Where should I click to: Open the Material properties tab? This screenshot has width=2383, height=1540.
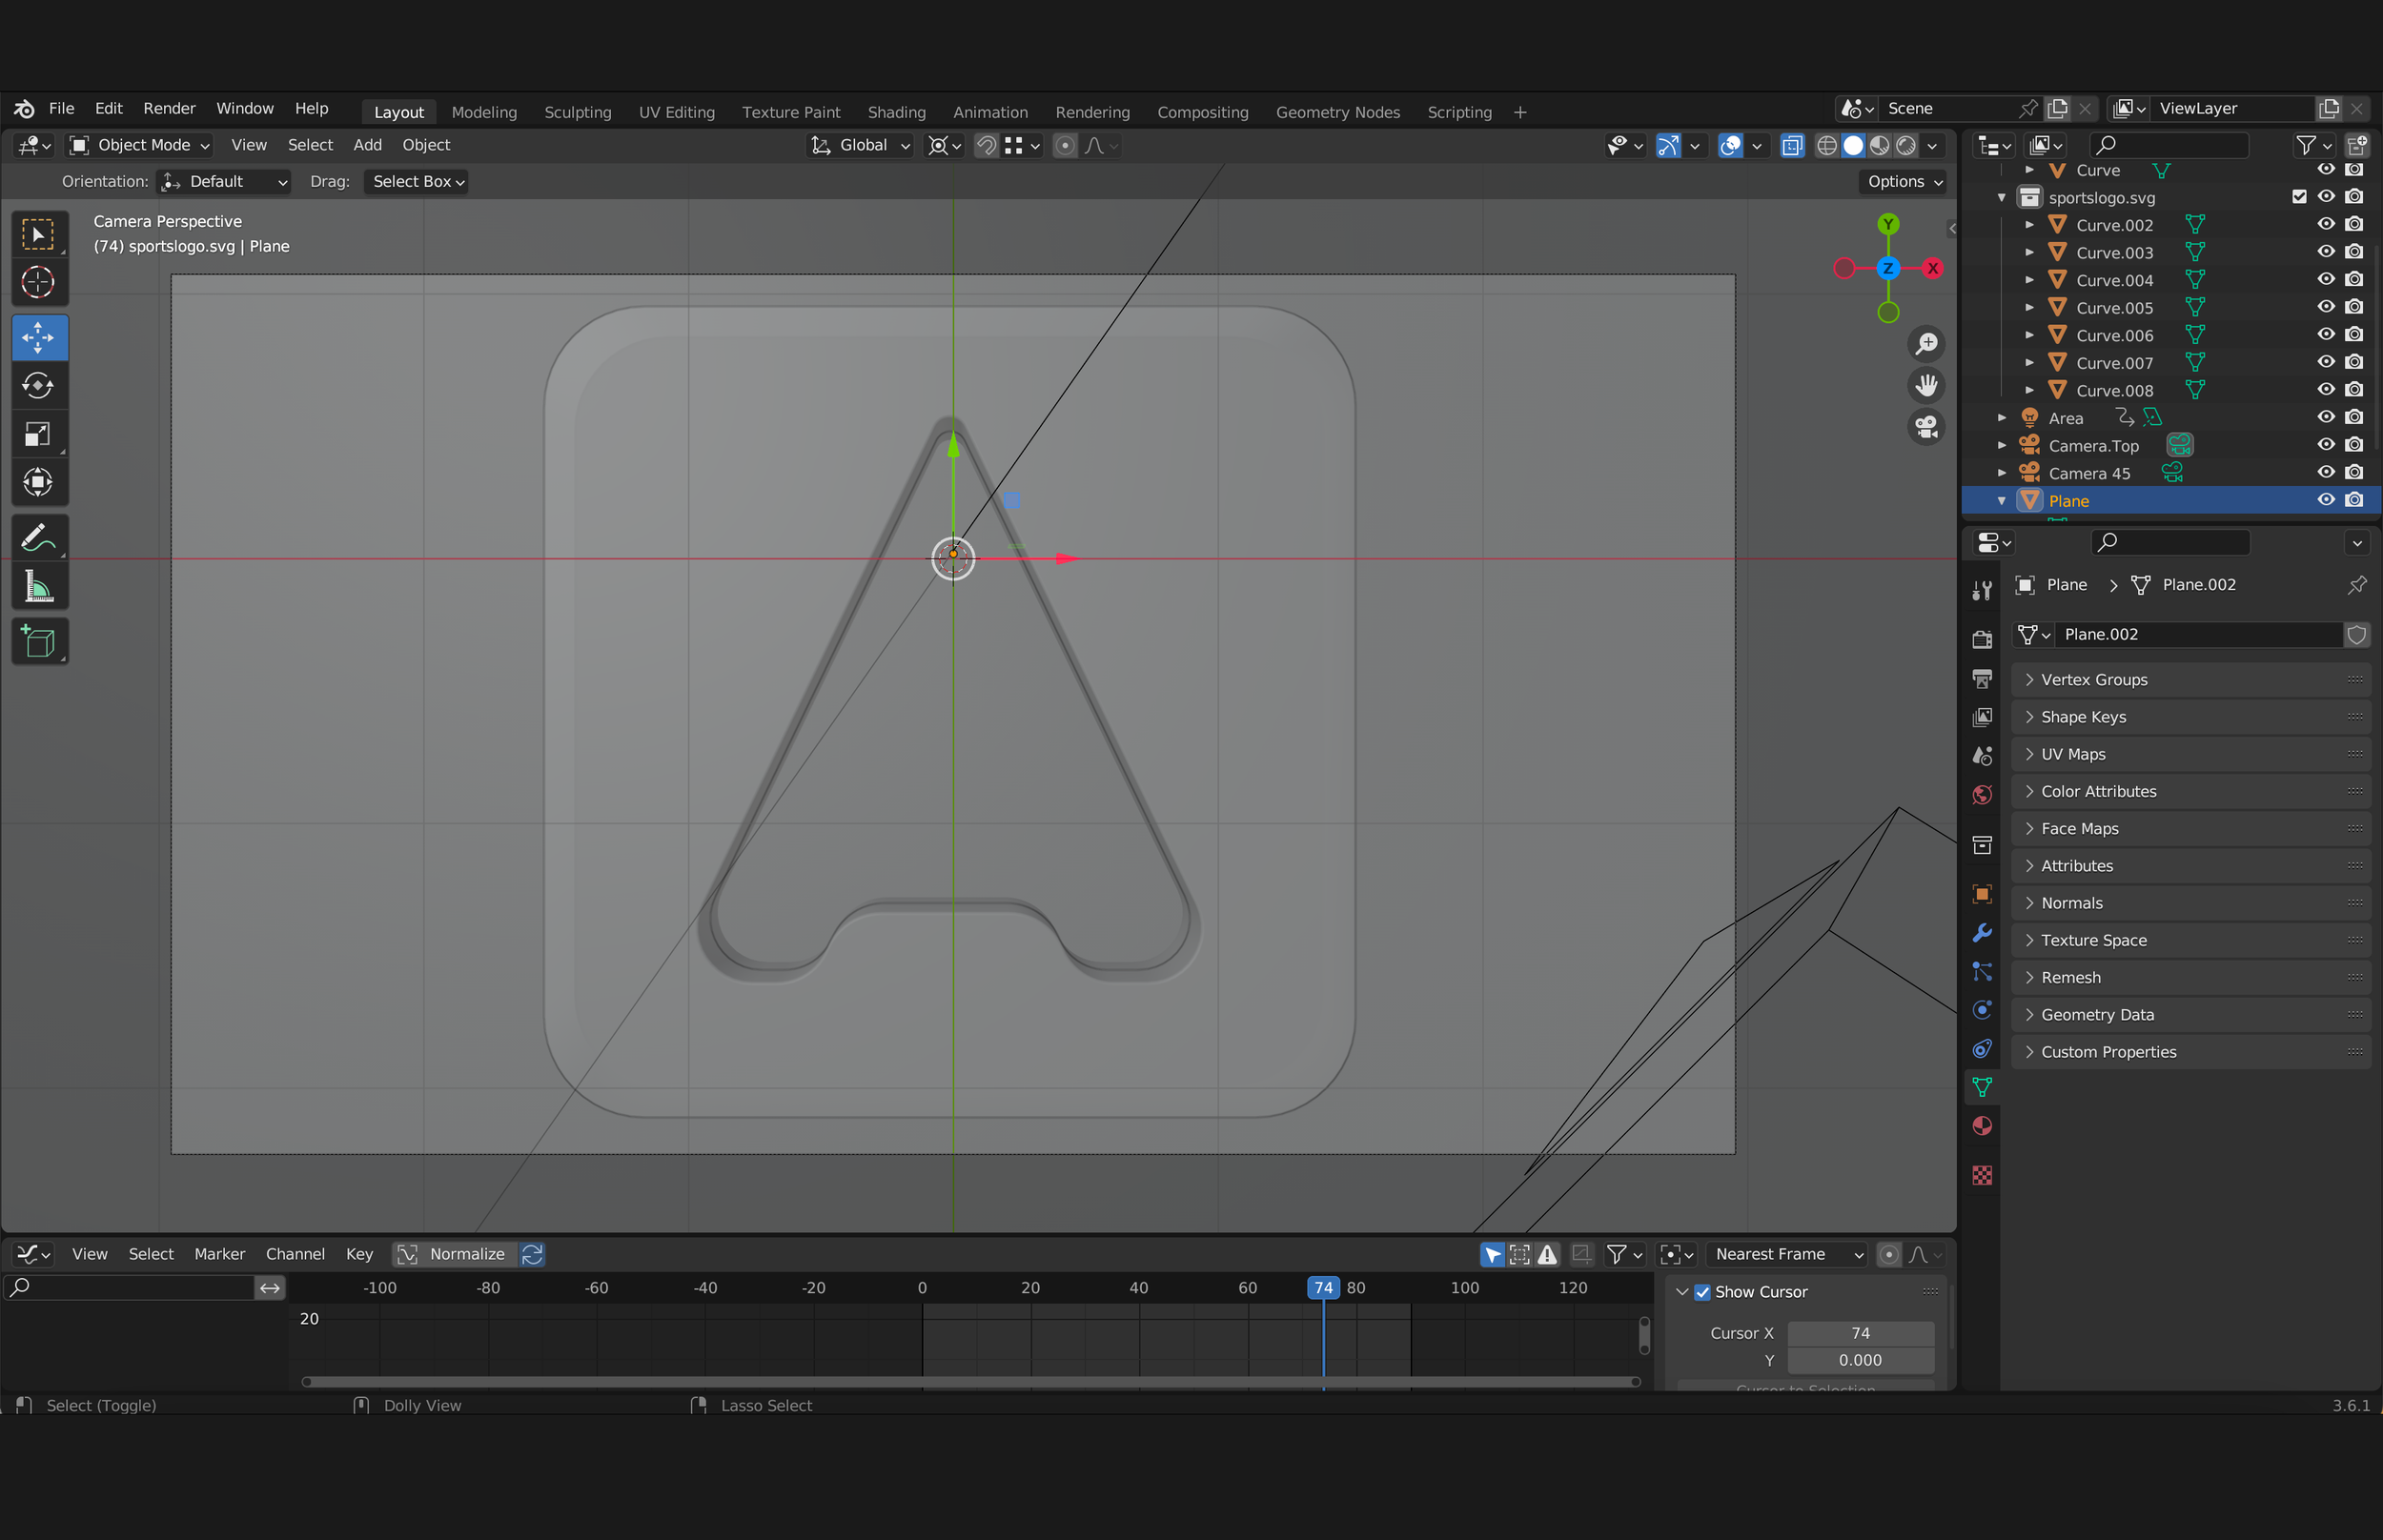1982,1126
